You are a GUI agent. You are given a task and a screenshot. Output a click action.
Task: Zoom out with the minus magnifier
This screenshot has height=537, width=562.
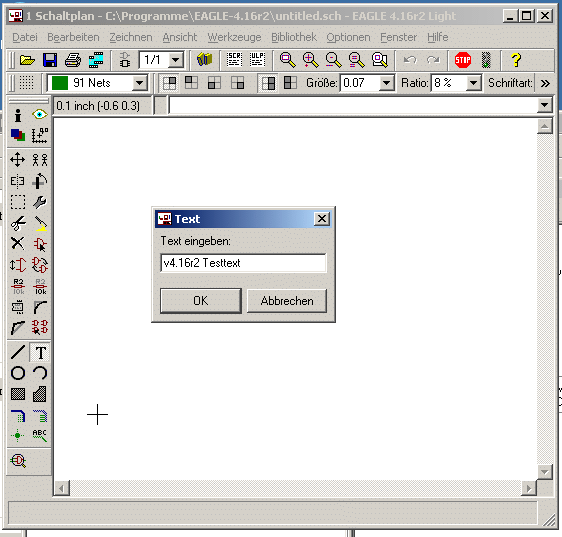coord(333,60)
